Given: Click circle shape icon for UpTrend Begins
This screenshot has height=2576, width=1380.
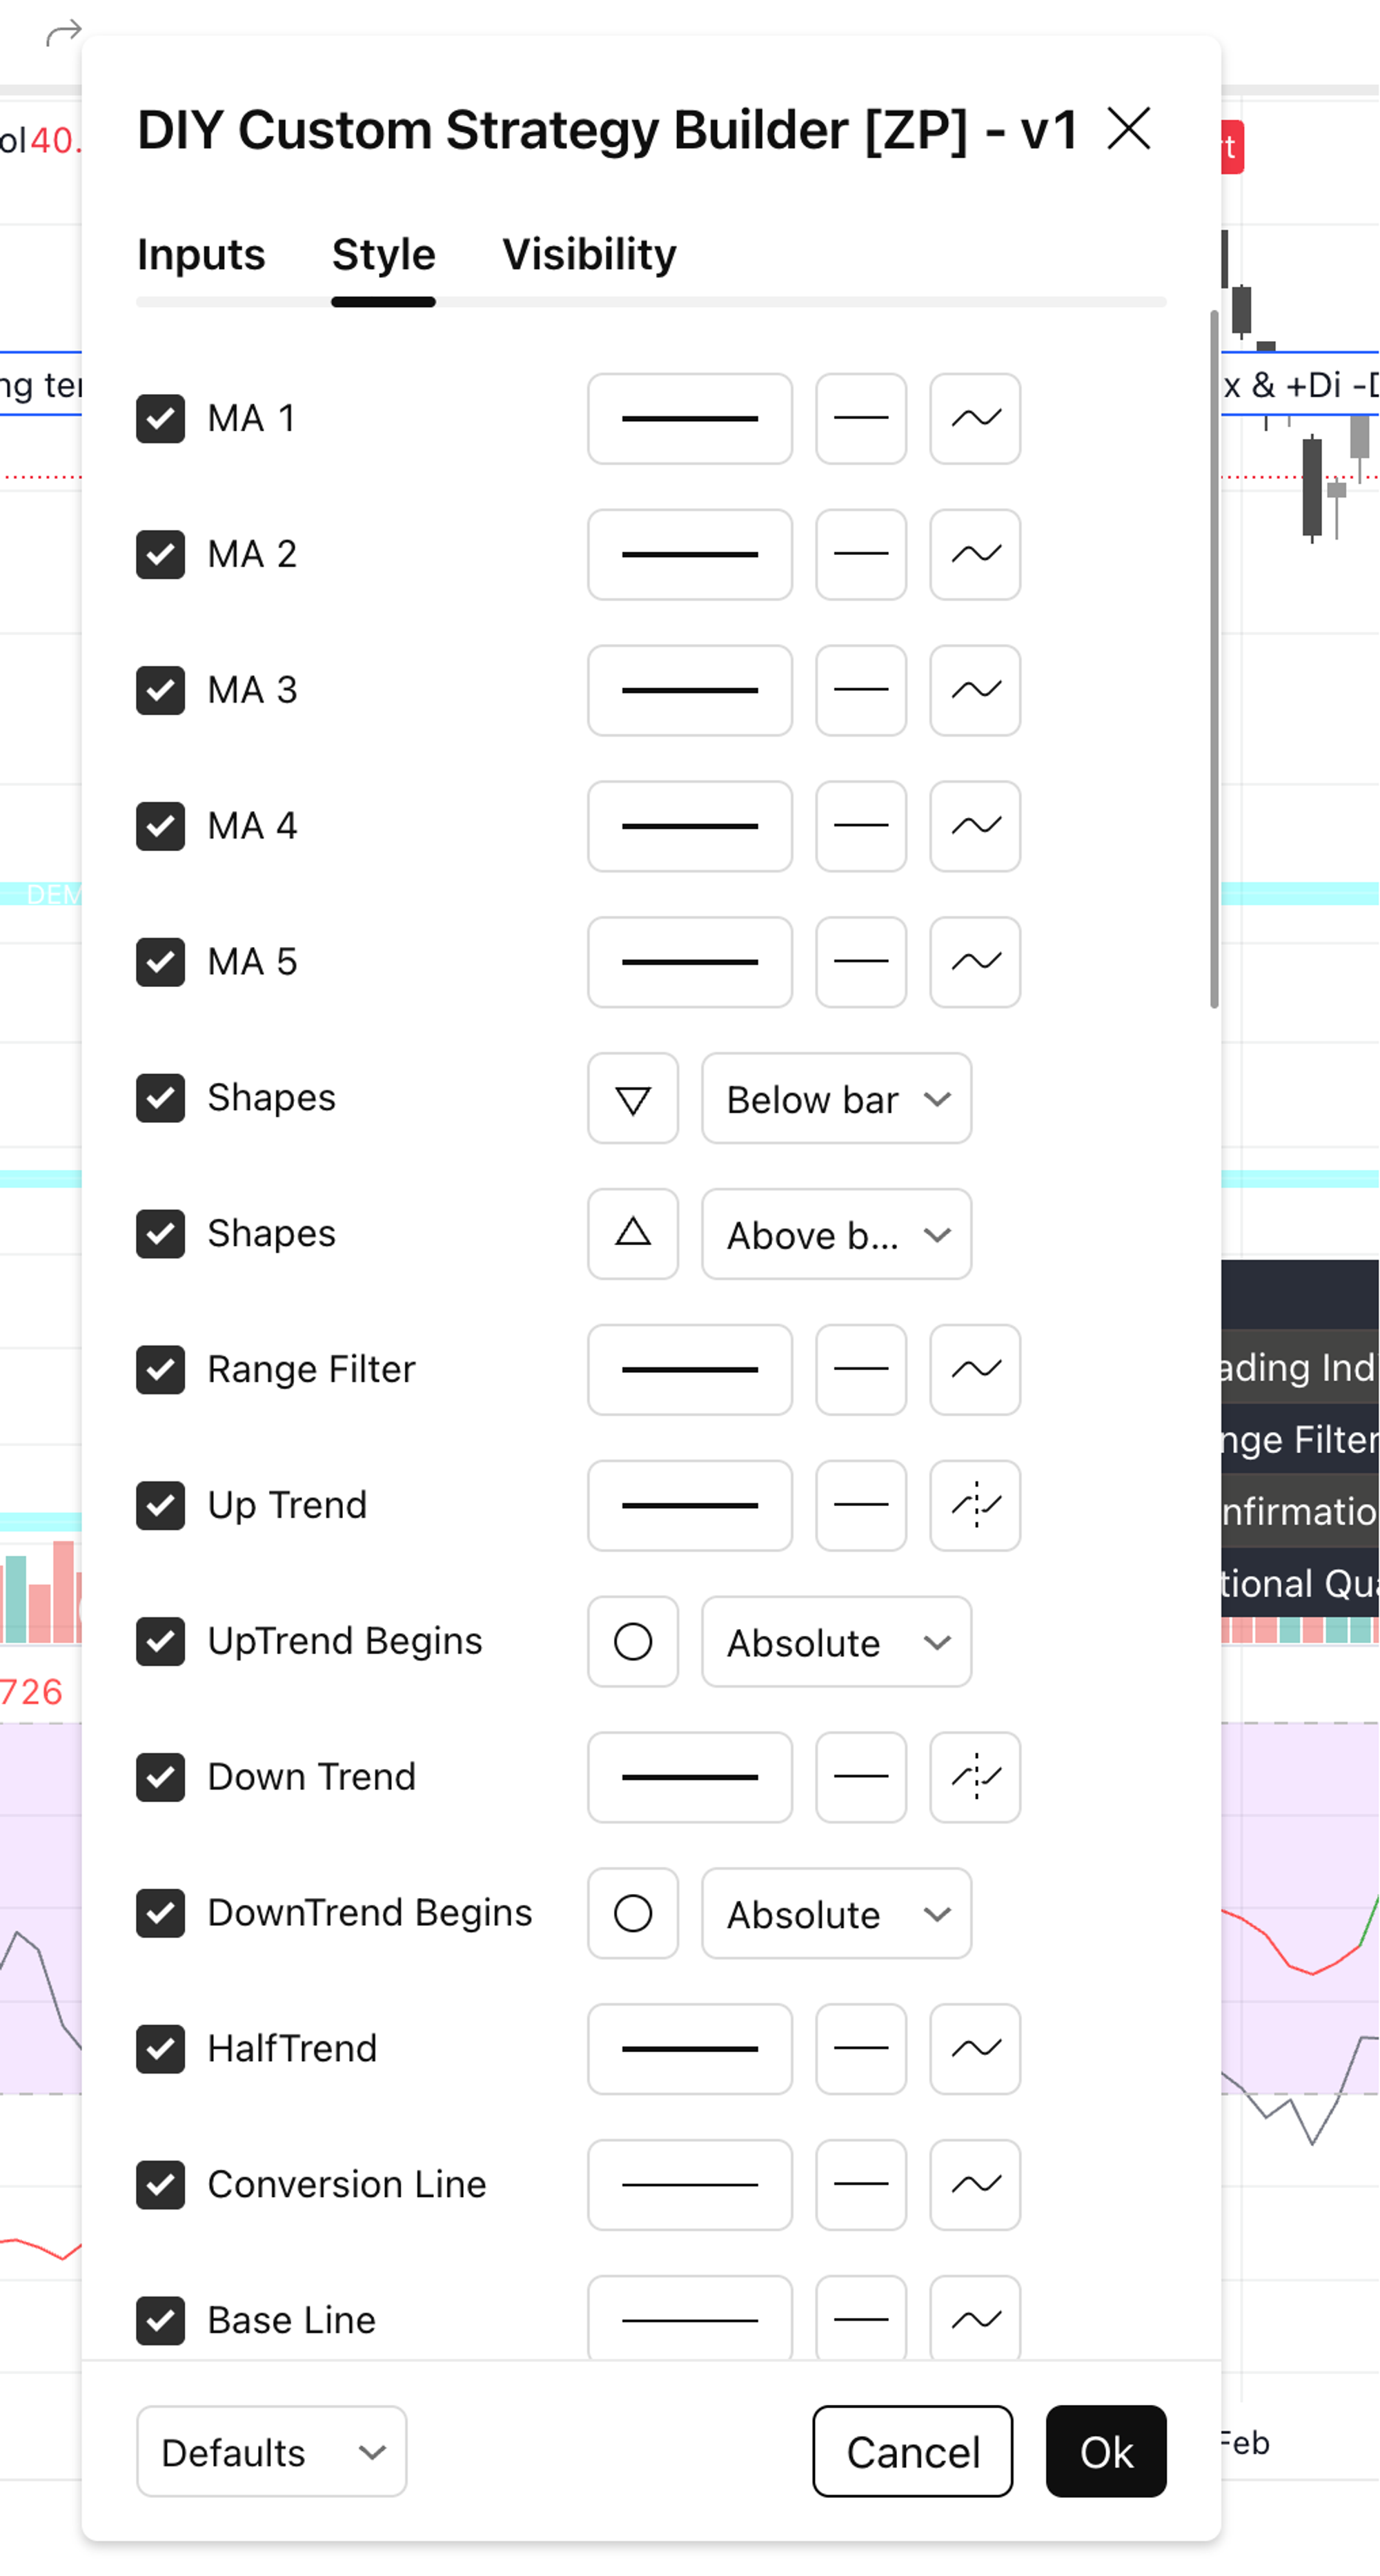Looking at the screenshot, I should coord(632,1641).
